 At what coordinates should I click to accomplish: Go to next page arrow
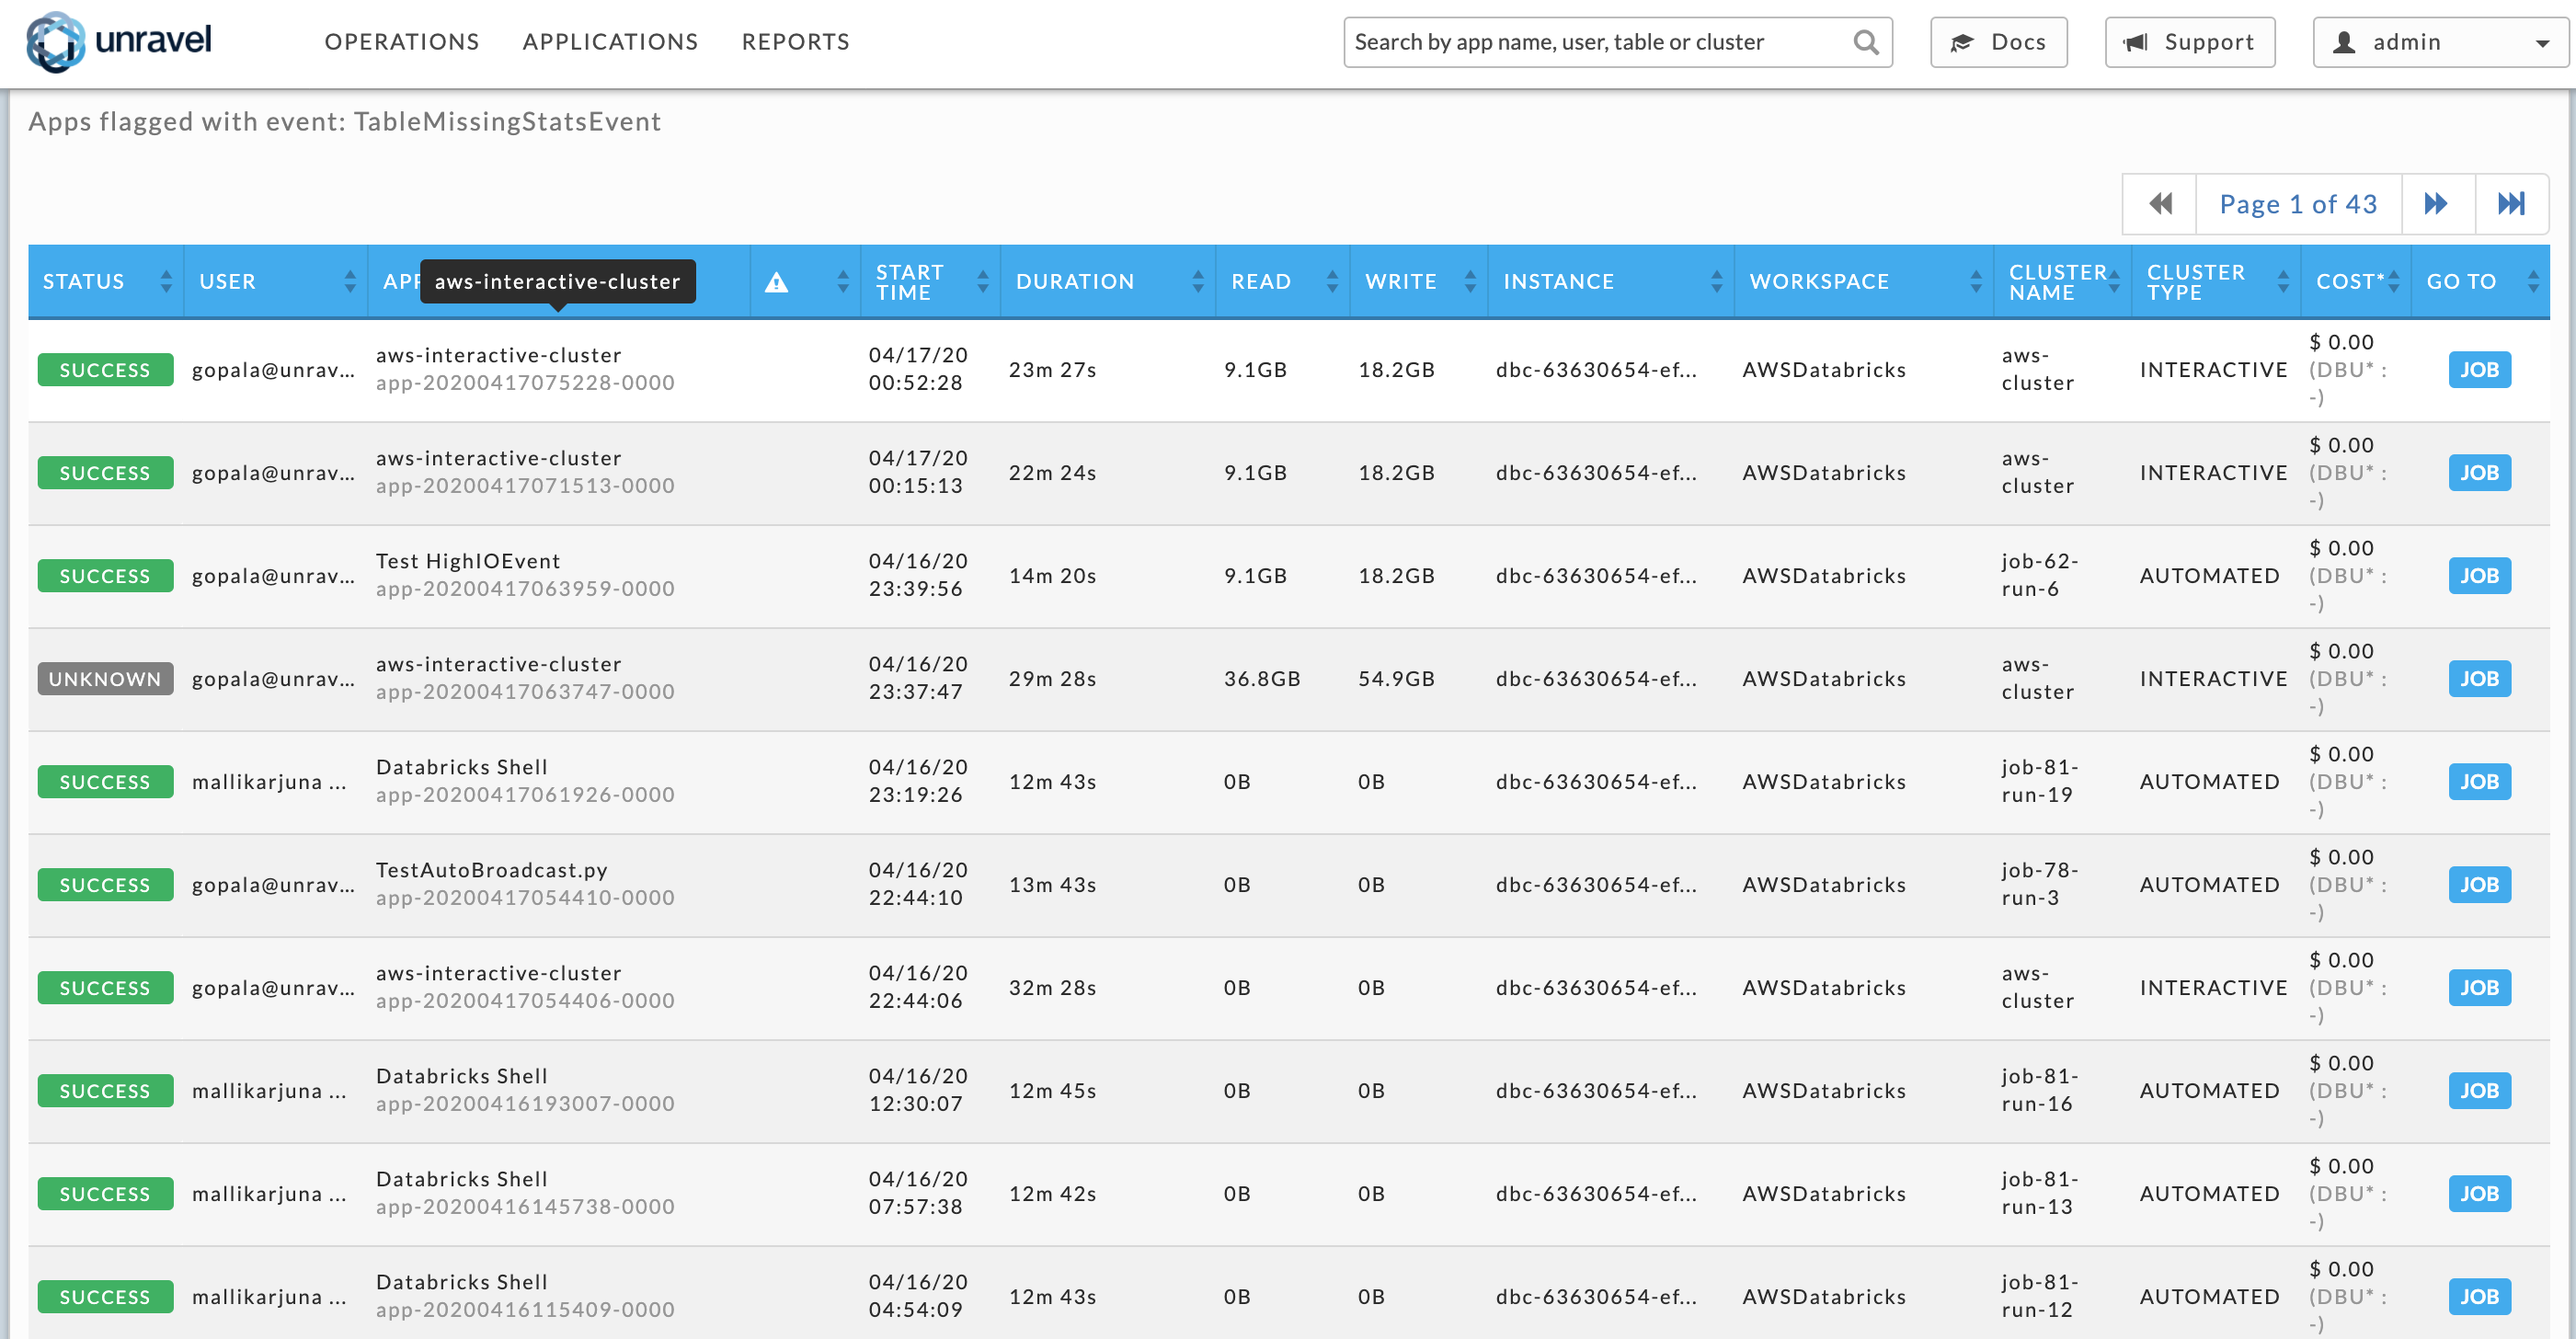[x=2437, y=204]
